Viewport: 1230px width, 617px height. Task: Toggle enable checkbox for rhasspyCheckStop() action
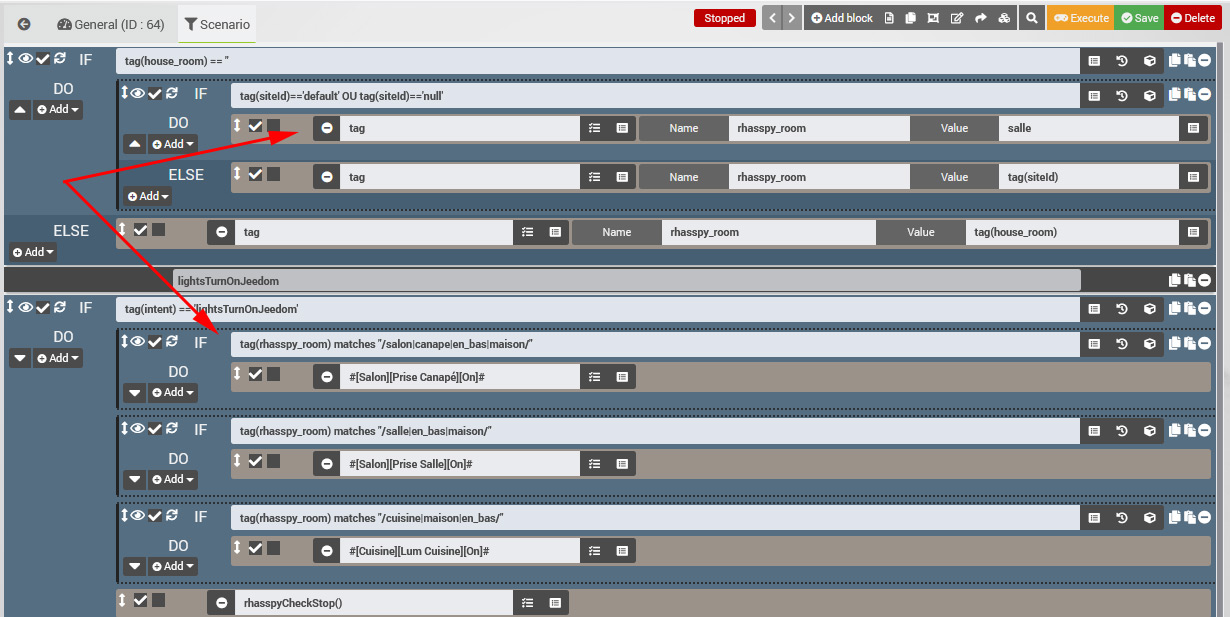pos(140,600)
